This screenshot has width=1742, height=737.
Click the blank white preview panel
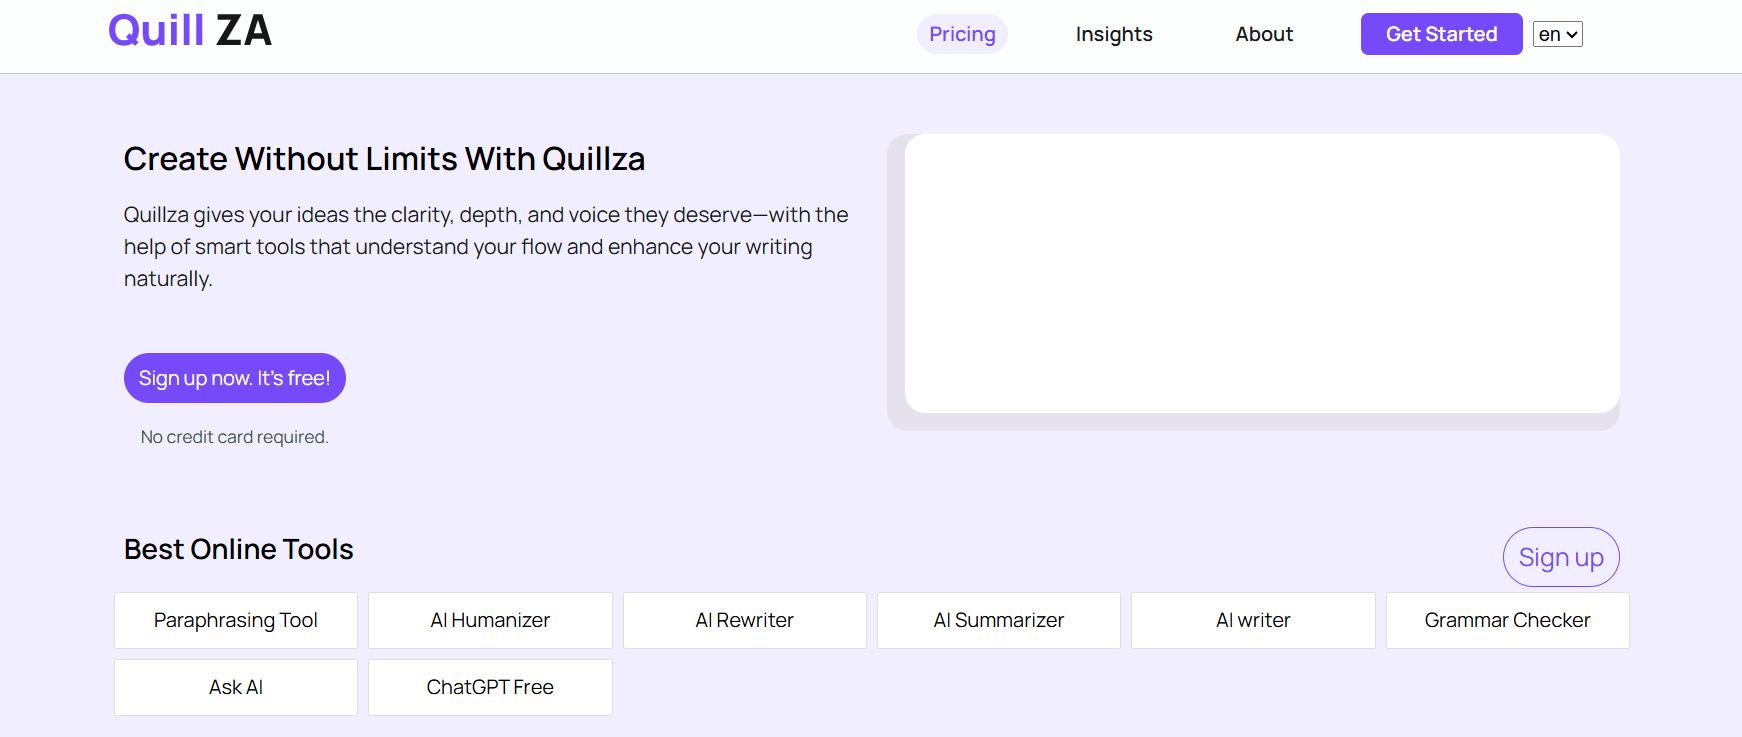tap(1261, 273)
